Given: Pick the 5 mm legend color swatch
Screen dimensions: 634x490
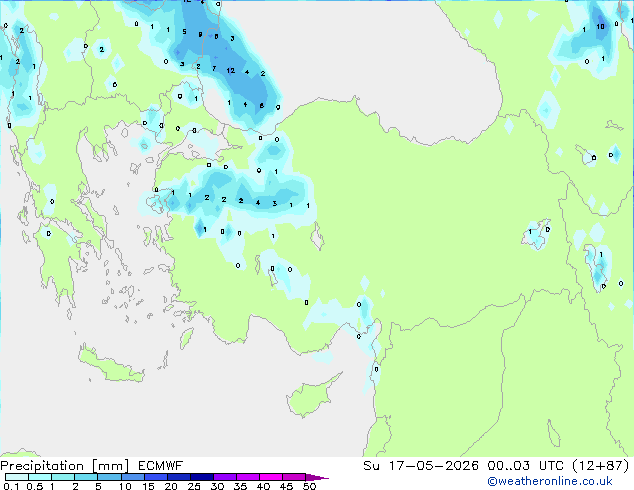Looking at the screenshot, I should click(x=109, y=477).
